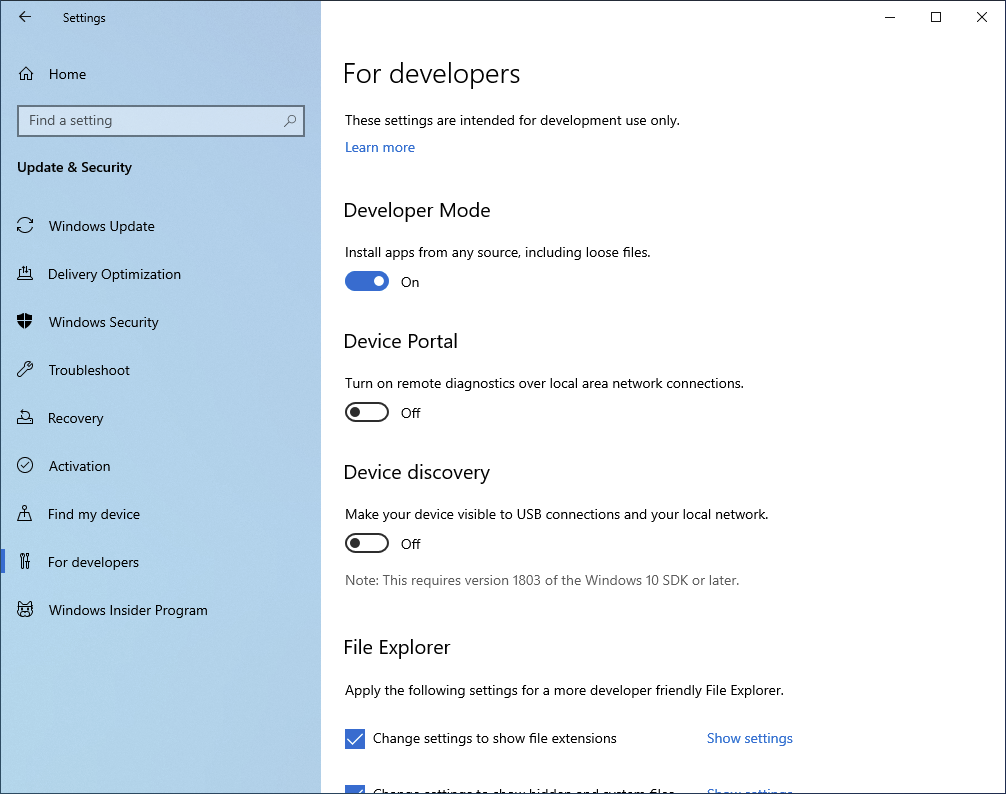Turn on Device discovery toggle

coord(367,544)
